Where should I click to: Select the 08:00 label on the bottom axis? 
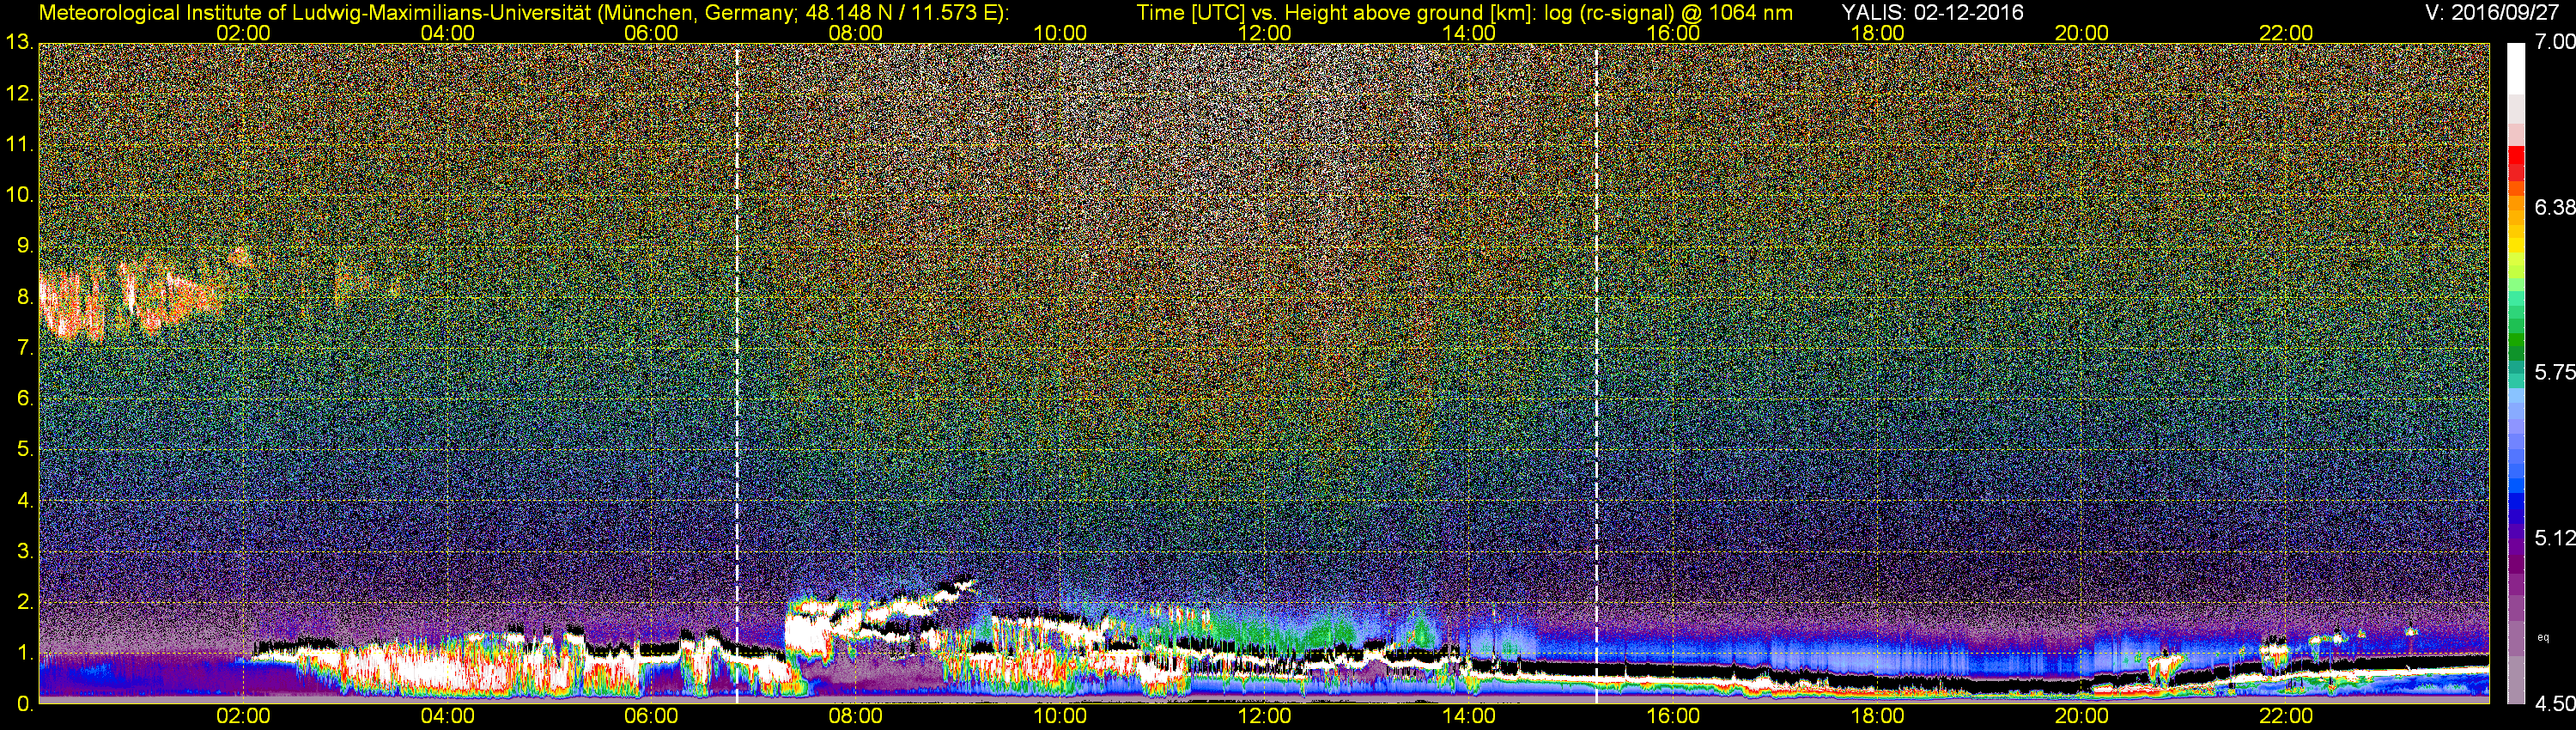(x=855, y=717)
